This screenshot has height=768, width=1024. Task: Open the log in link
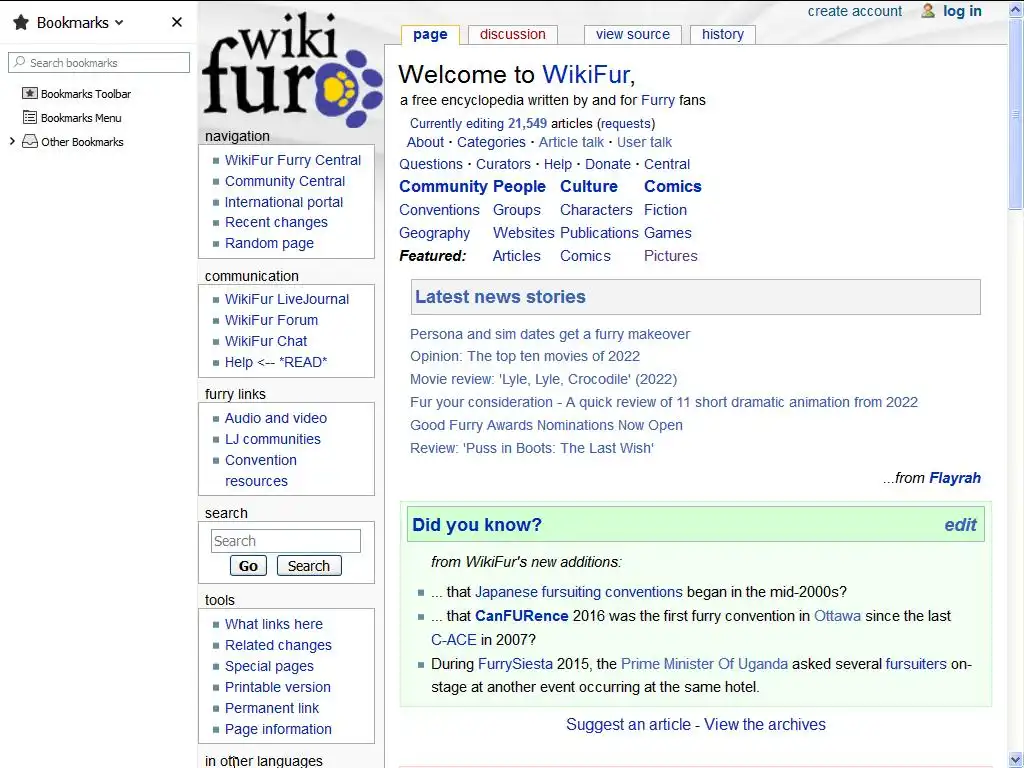pyautogui.click(x=962, y=11)
